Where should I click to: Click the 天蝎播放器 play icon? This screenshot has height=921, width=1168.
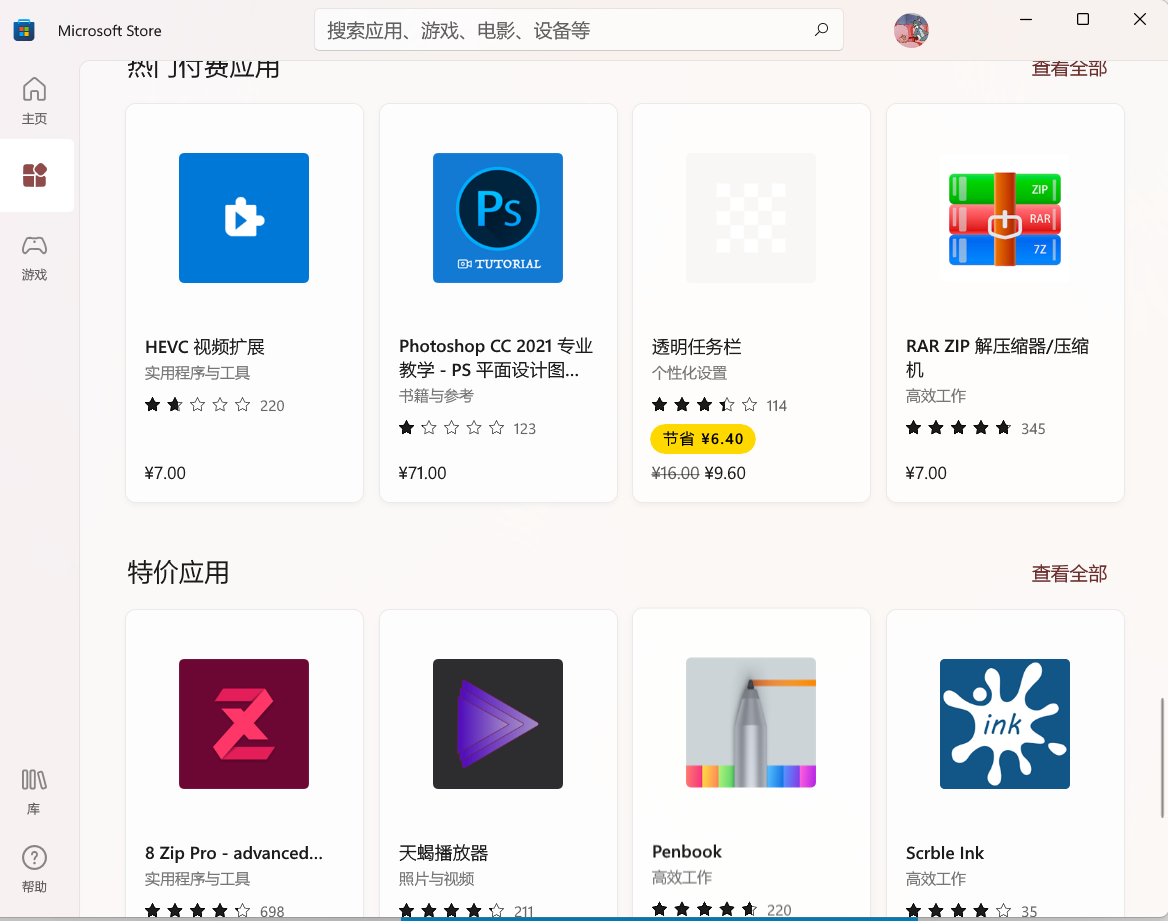click(498, 724)
